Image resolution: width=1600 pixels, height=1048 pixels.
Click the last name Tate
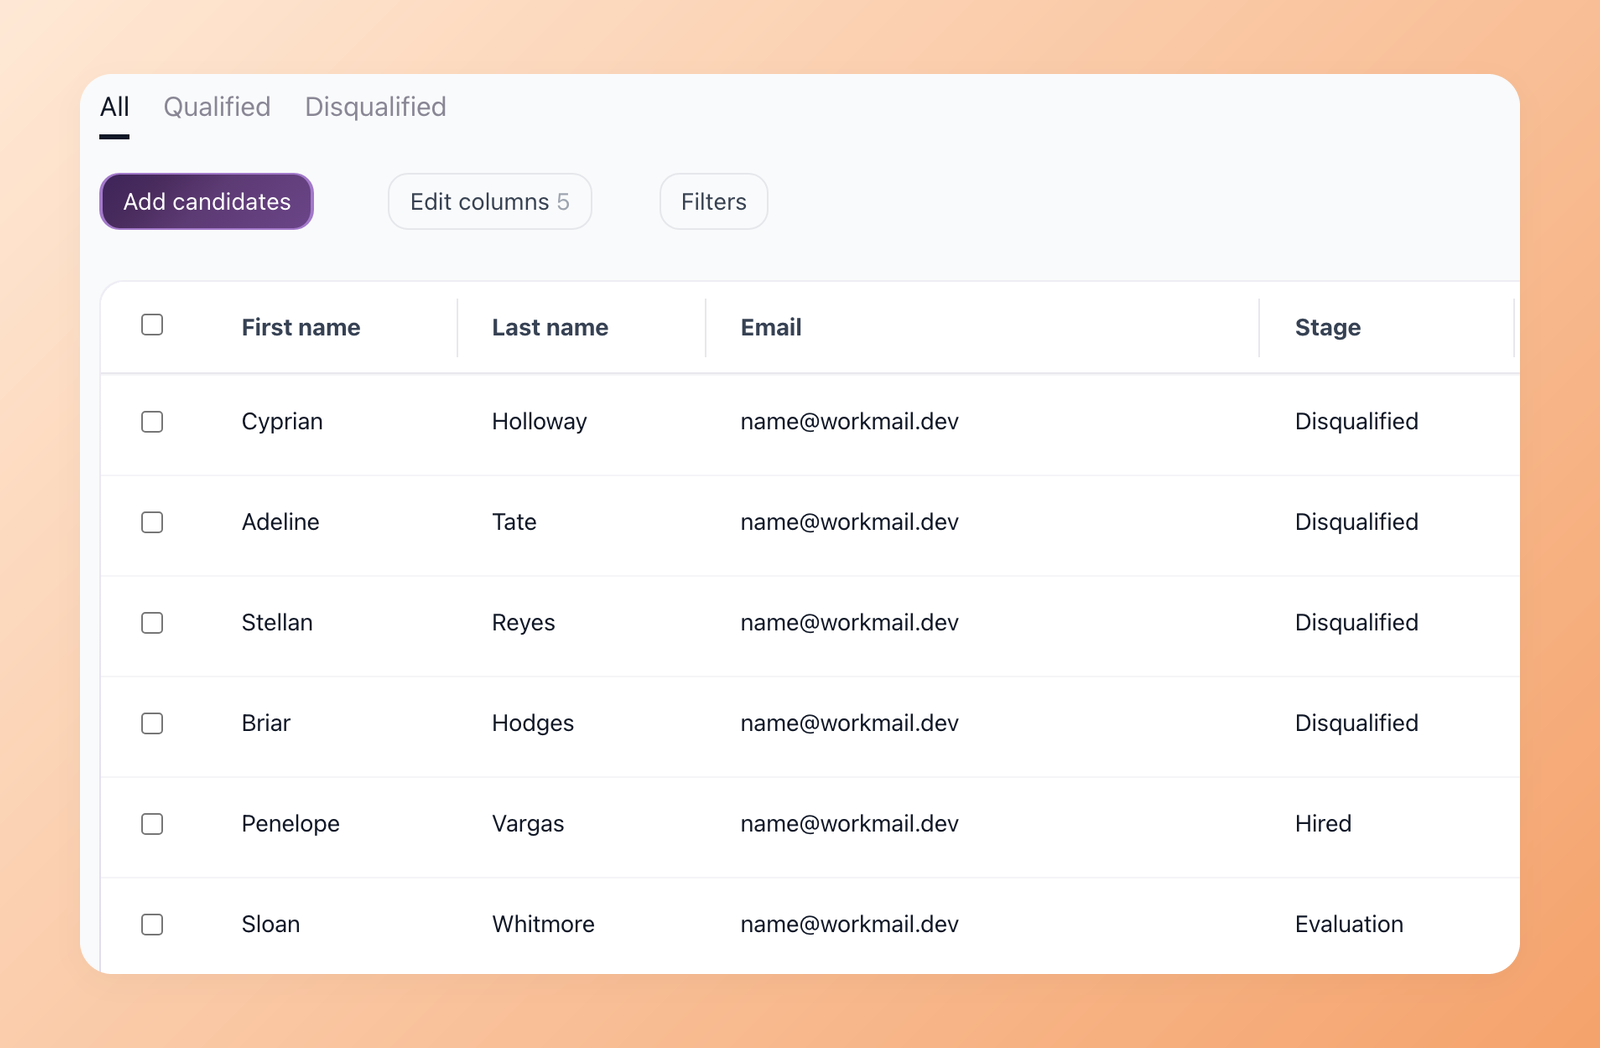point(514,522)
